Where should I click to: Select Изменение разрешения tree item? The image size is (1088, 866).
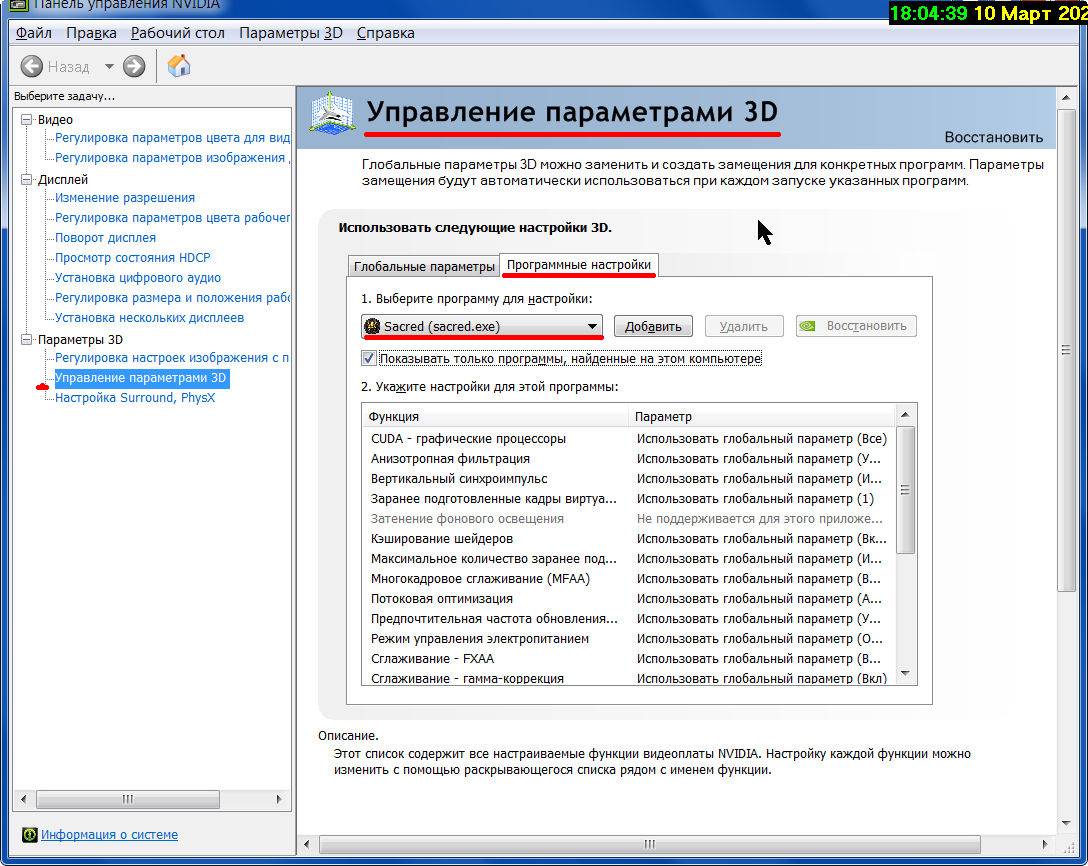click(125, 198)
